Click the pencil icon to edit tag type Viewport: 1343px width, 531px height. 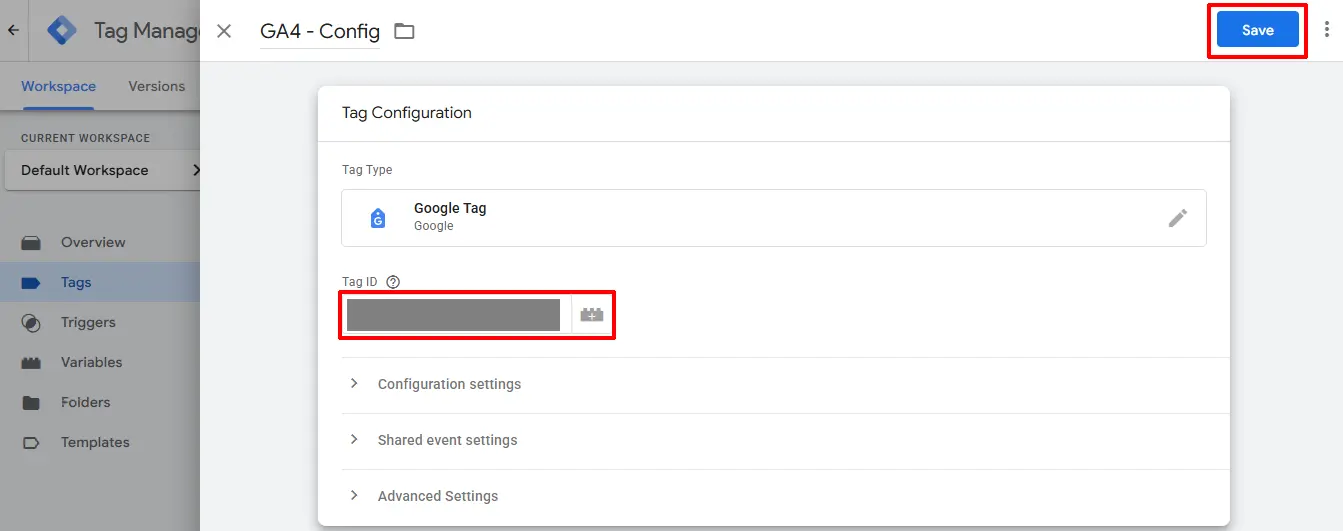[1178, 218]
